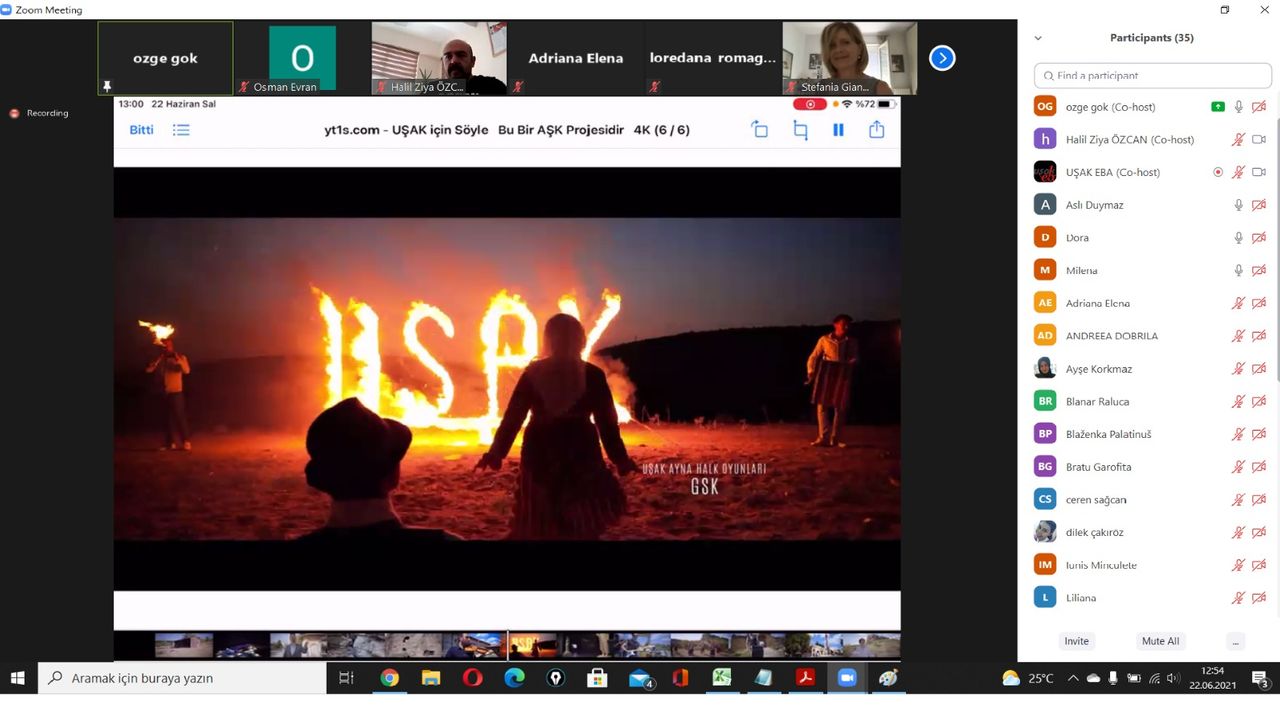This screenshot has width=1280, height=720.
Task: Click the Participants (35) panel title
Action: pos(1152,38)
